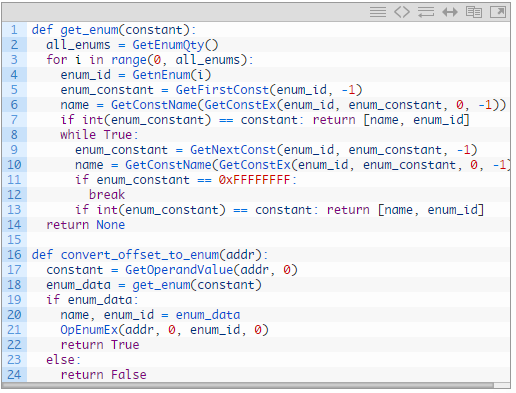Click line number 24 in the gutter

coord(14,375)
